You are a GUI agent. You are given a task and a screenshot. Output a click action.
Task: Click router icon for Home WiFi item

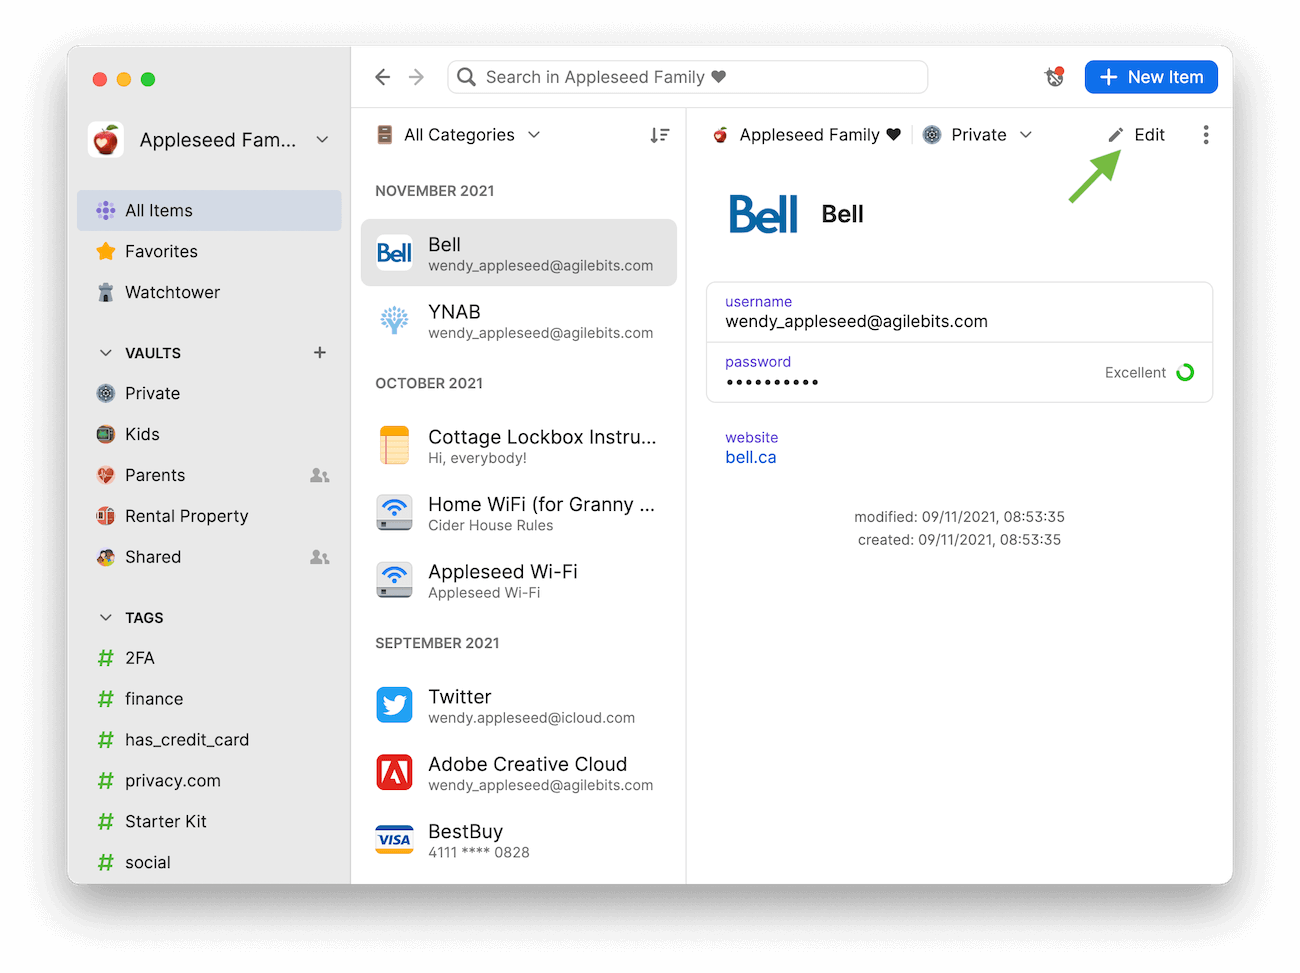(394, 513)
